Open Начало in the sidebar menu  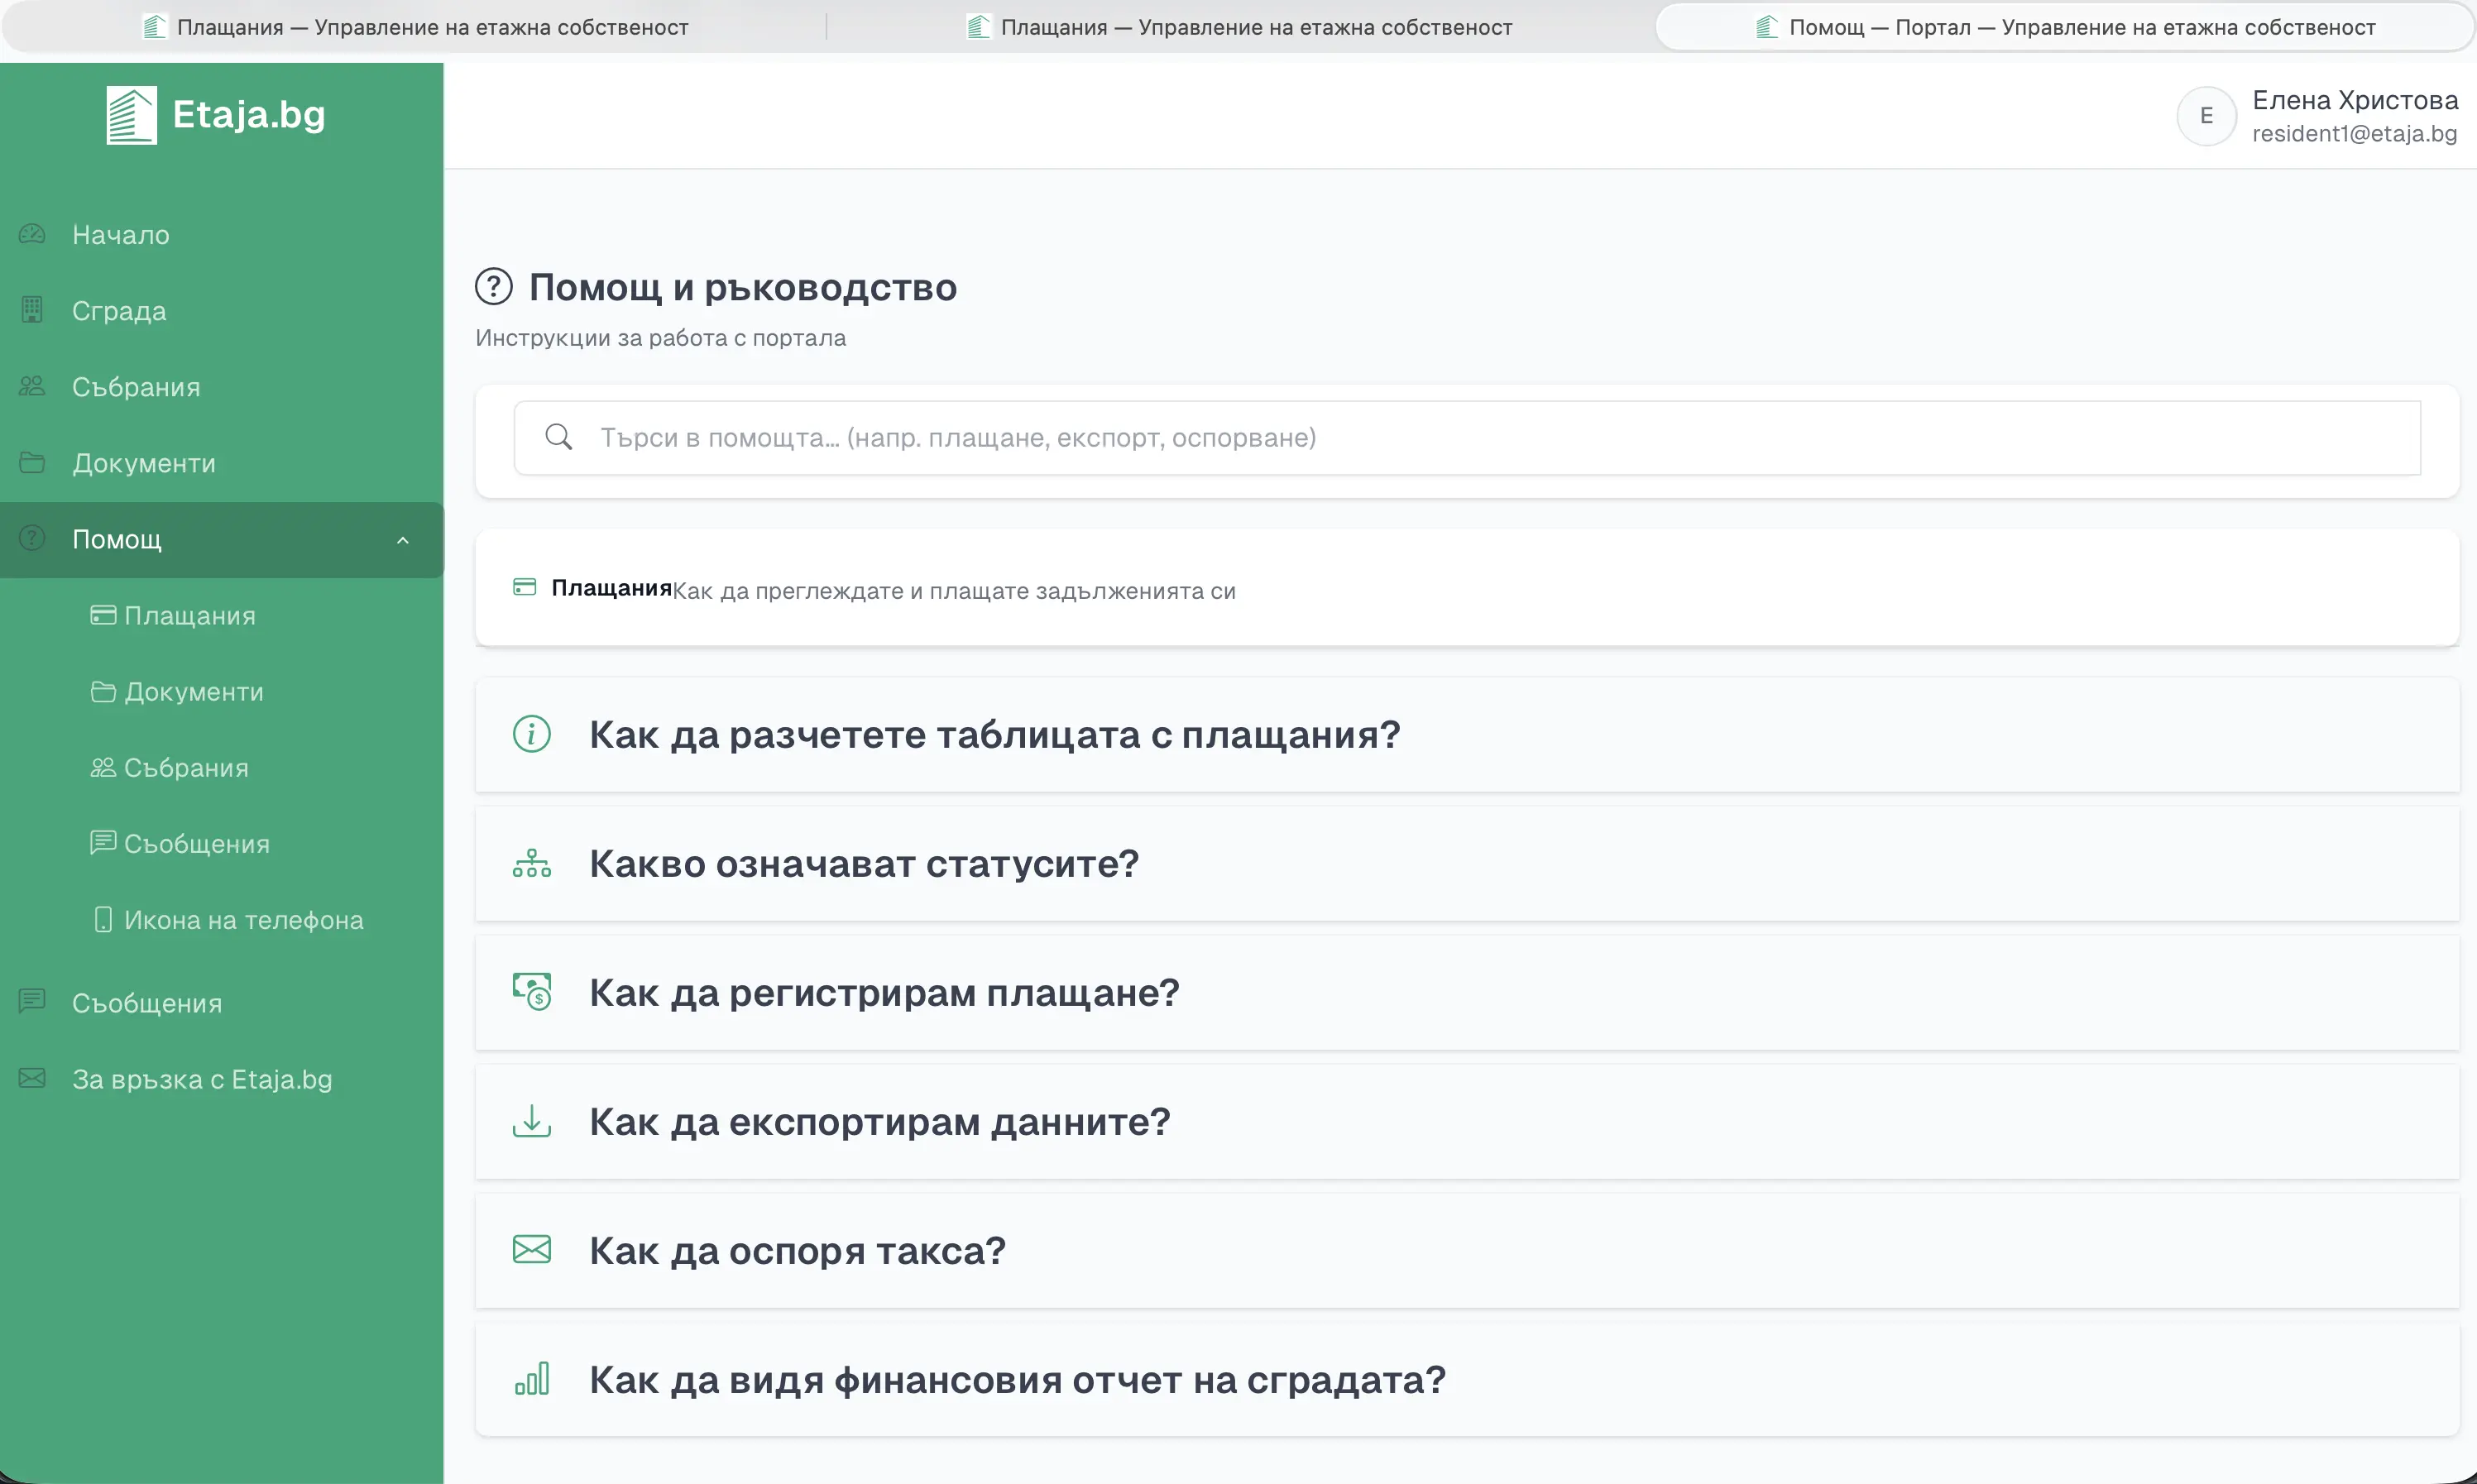click(x=222, y=235)
